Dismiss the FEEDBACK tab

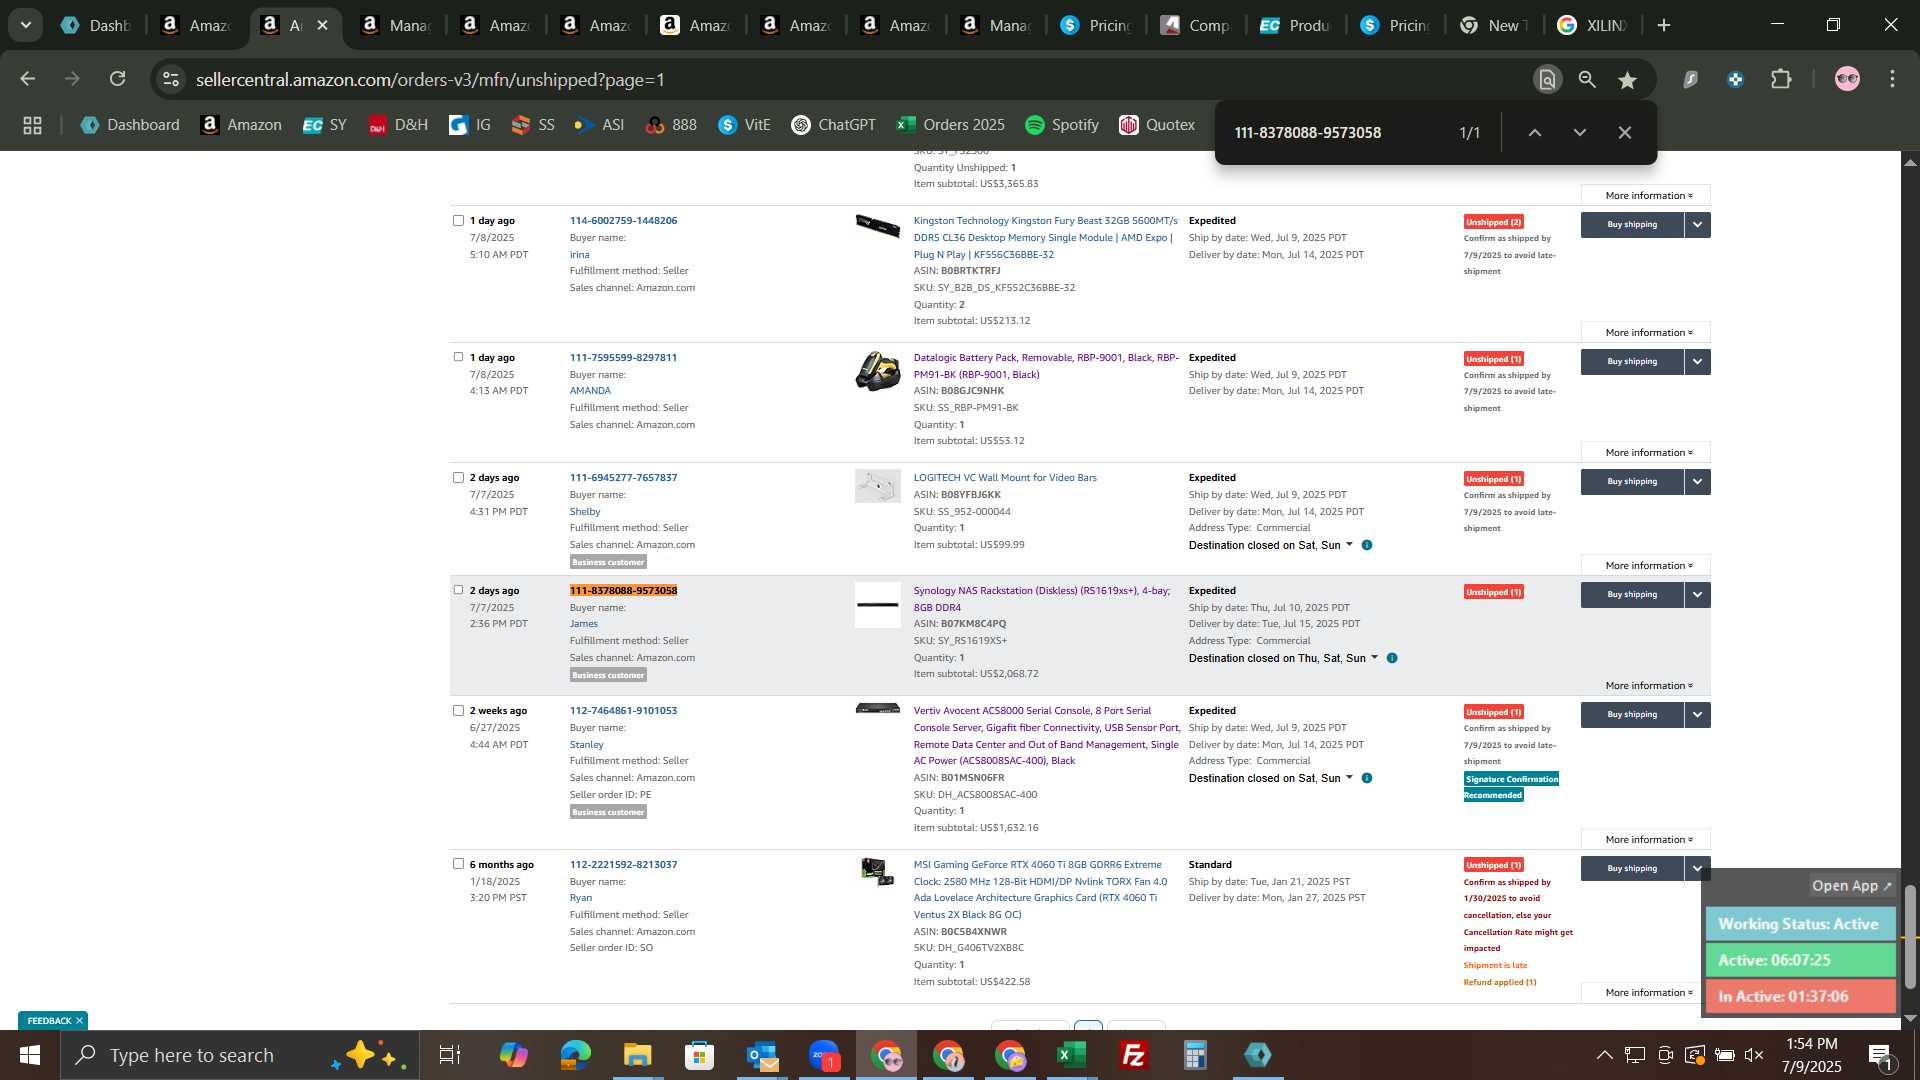coord(79,1021)
